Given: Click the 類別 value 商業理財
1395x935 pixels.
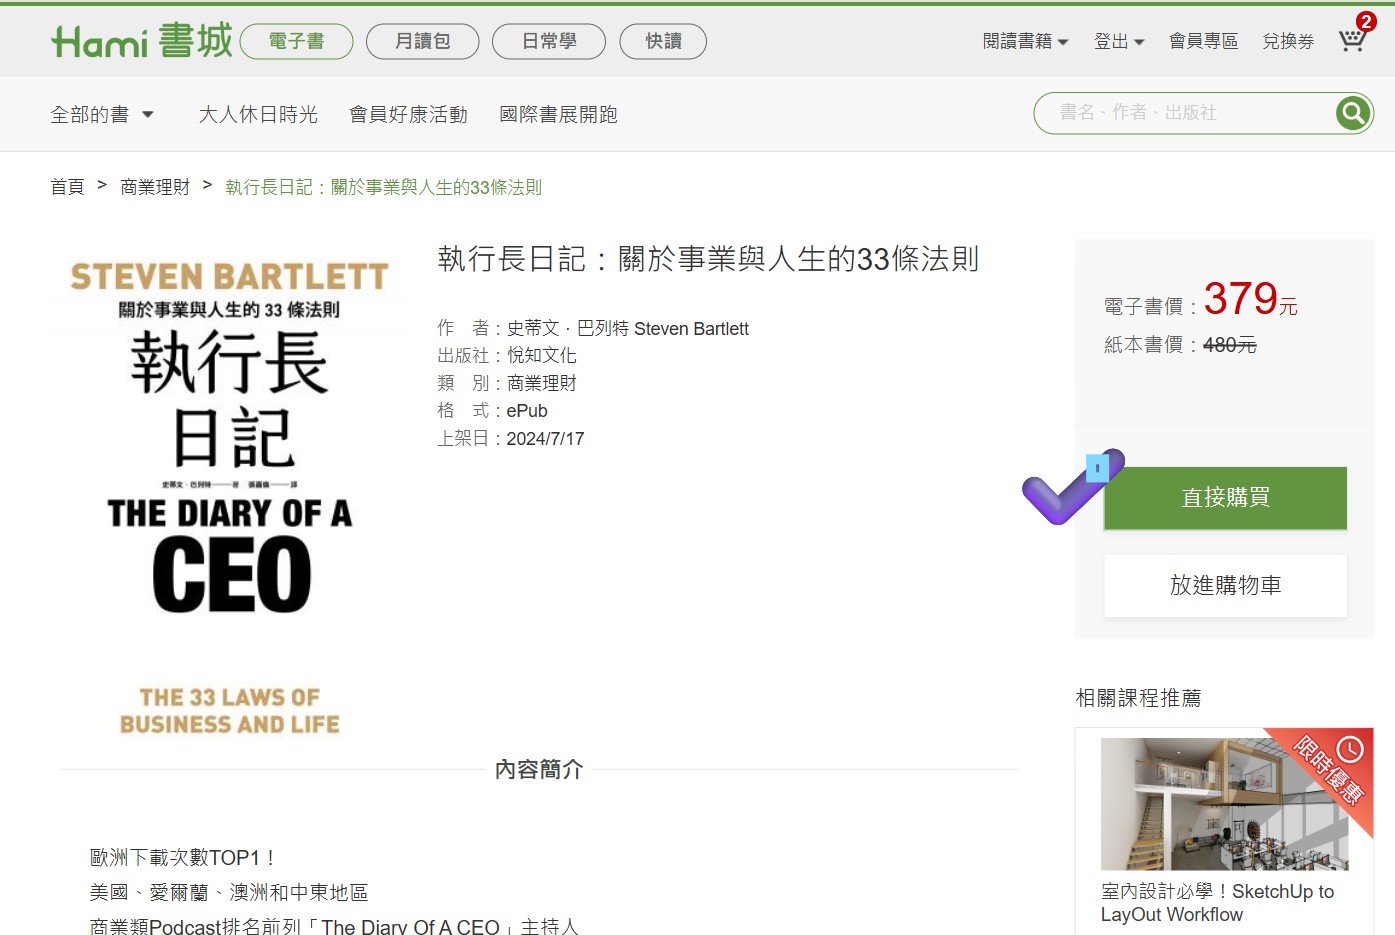Looking at the screenshot, I should pyautogui.click(x=541, y=383).
